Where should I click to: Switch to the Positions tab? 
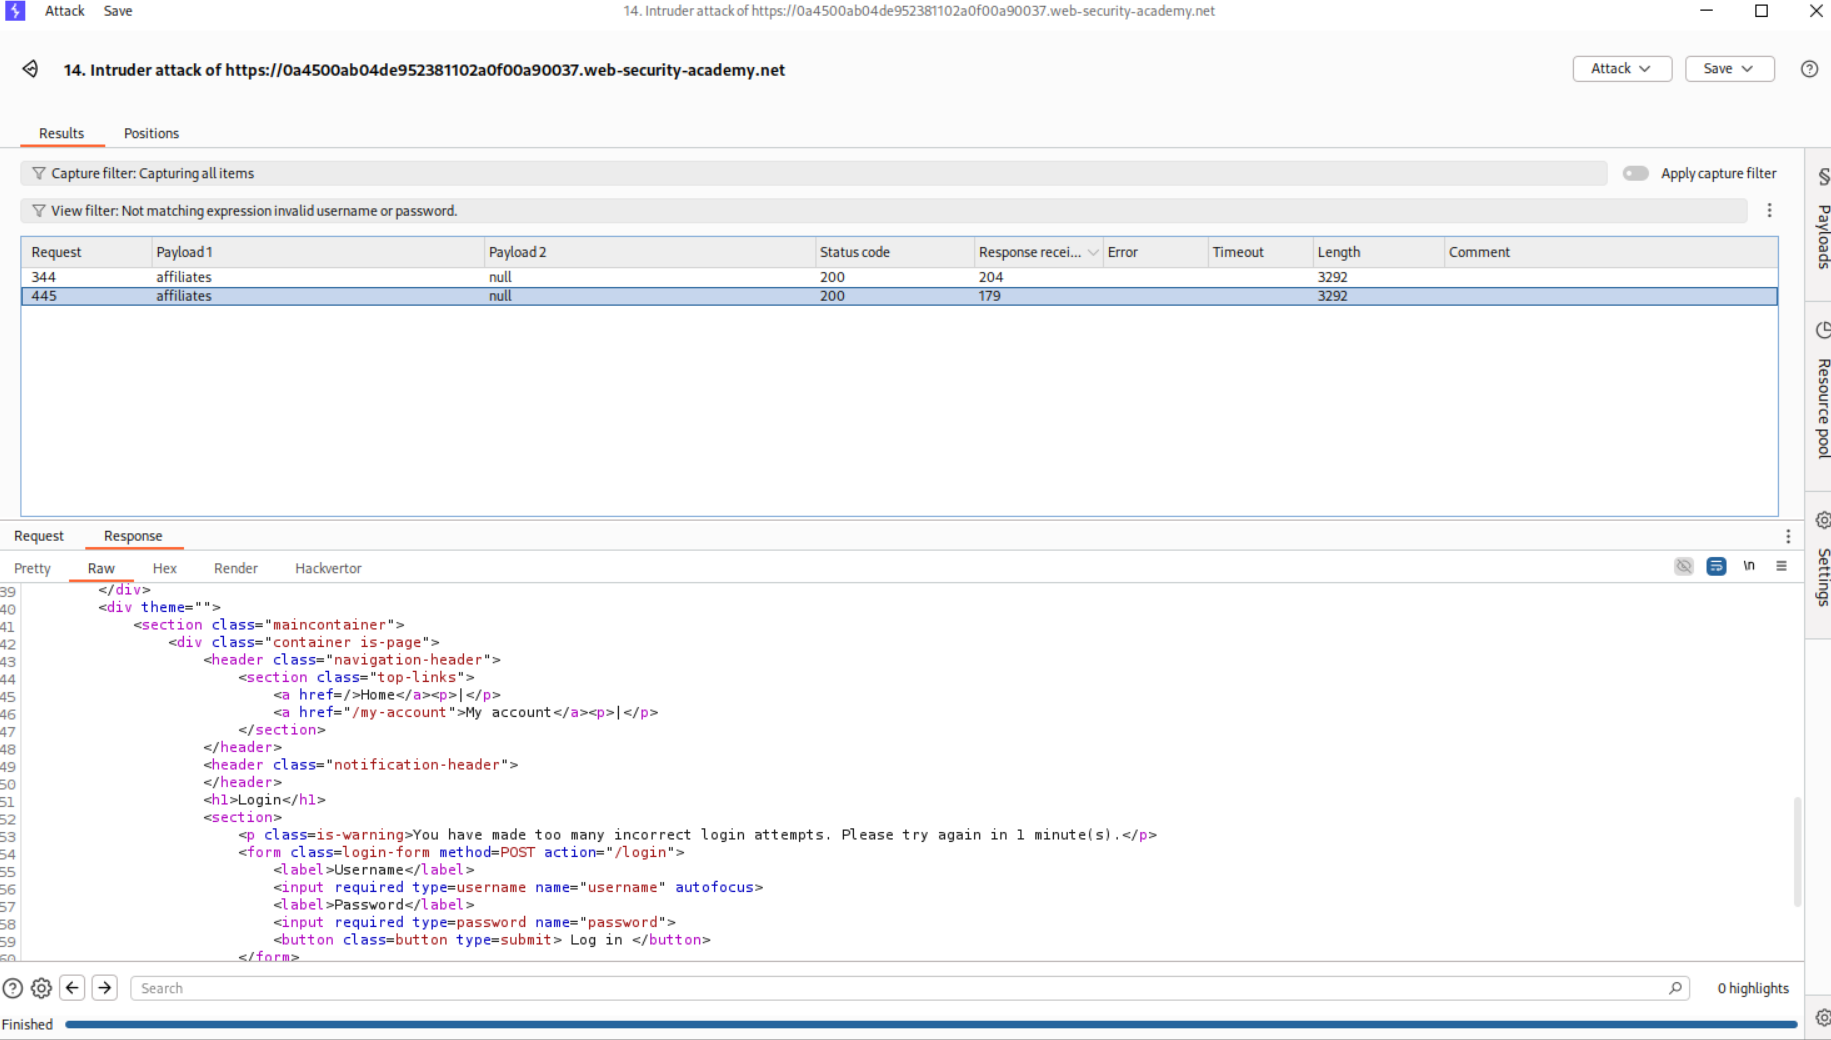pyautogui.click(x=151, y=133)
